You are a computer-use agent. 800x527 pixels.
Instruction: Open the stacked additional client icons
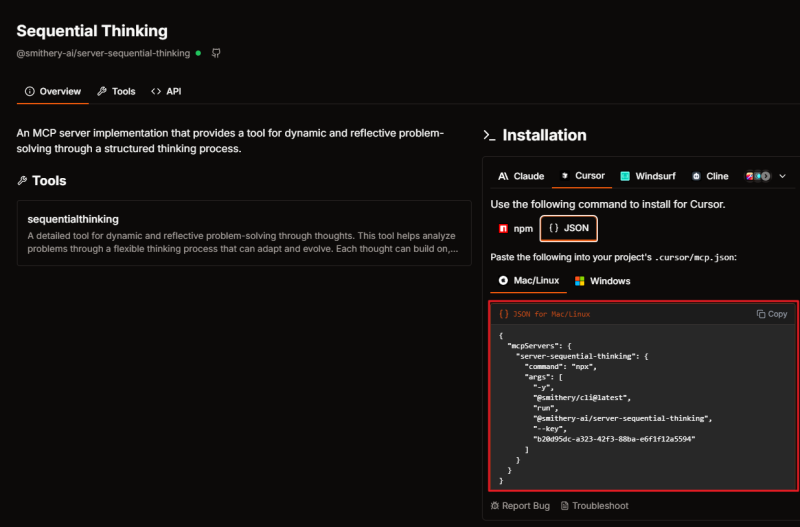point(757,176)
